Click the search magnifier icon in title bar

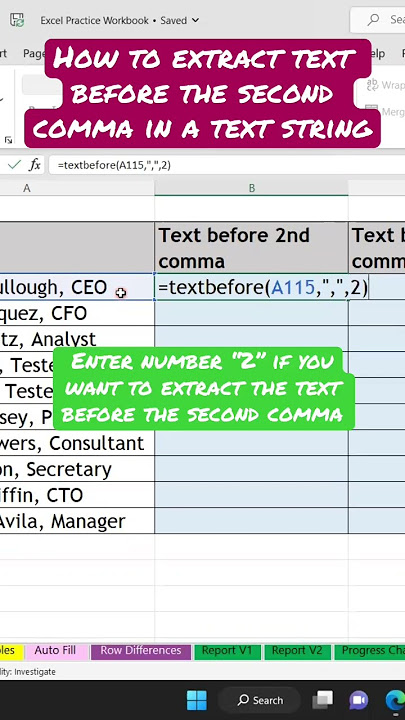click(373, 20)
